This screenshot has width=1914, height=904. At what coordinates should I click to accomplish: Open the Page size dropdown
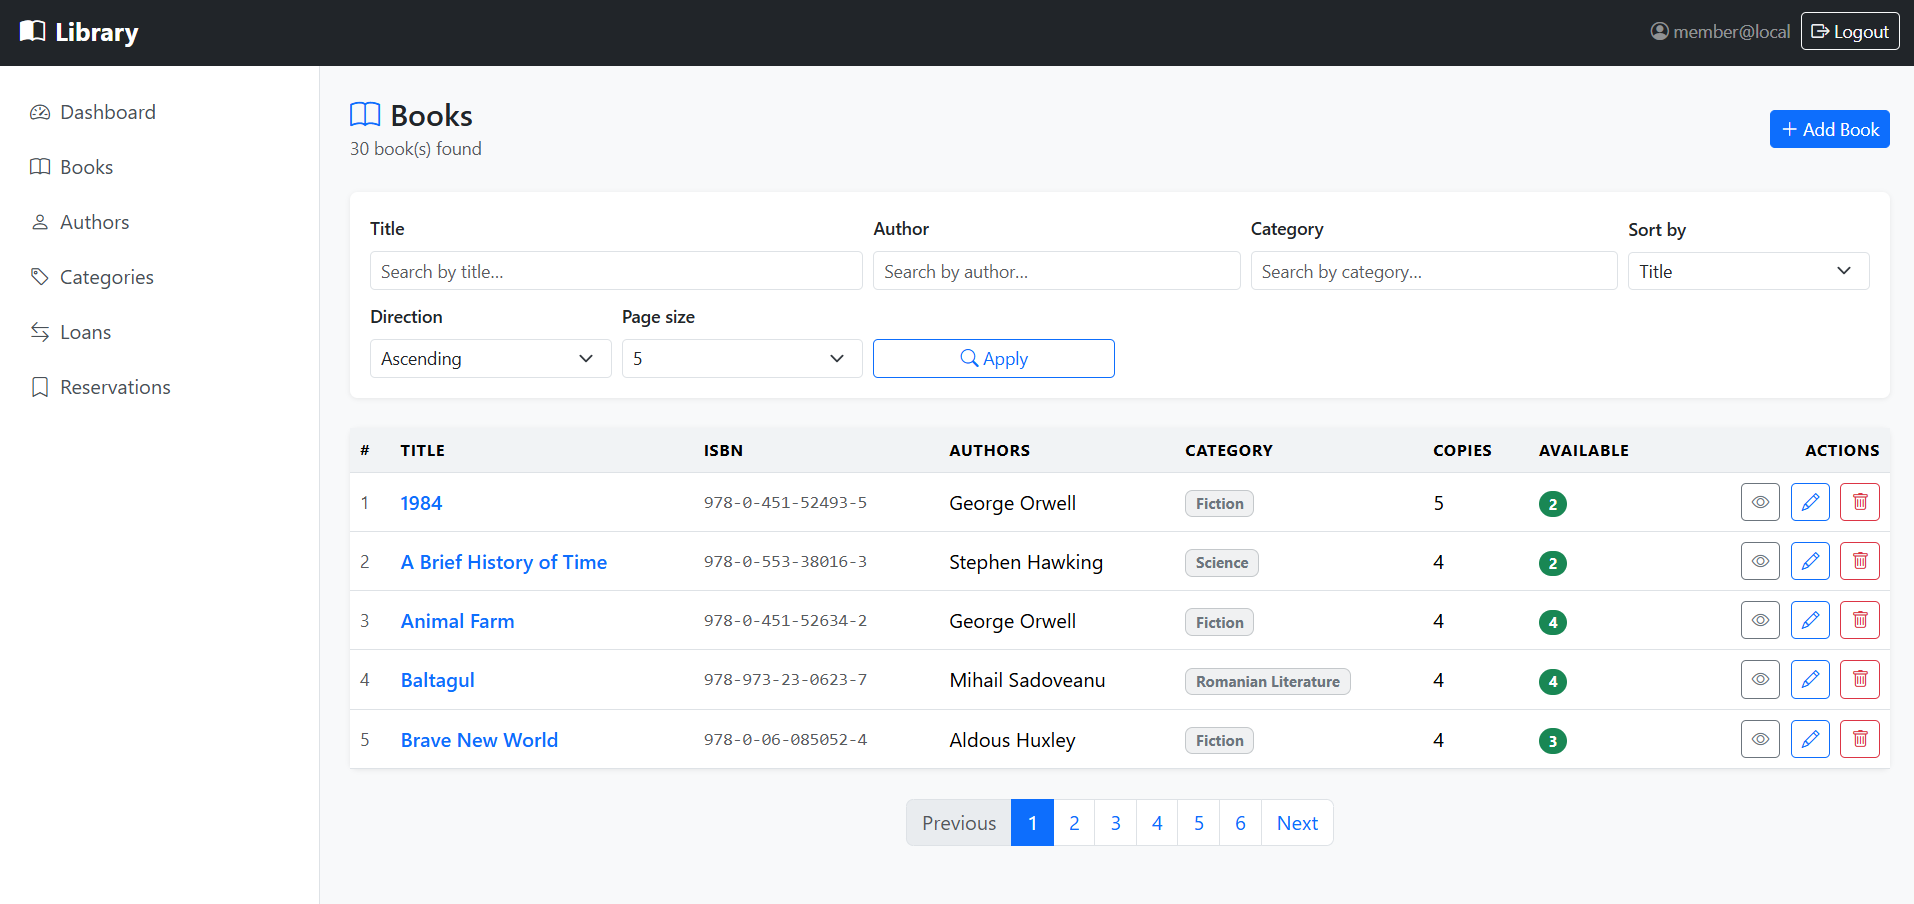(x=742, y=358)
